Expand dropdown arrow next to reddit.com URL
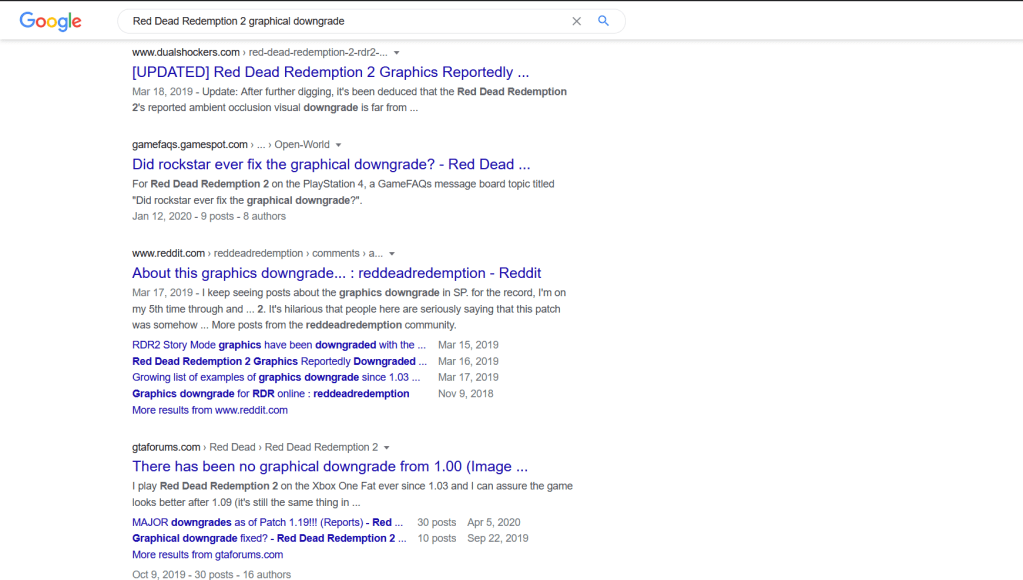Image resolution: width=1023 pixels, height=580 pixels. [392, 254]
